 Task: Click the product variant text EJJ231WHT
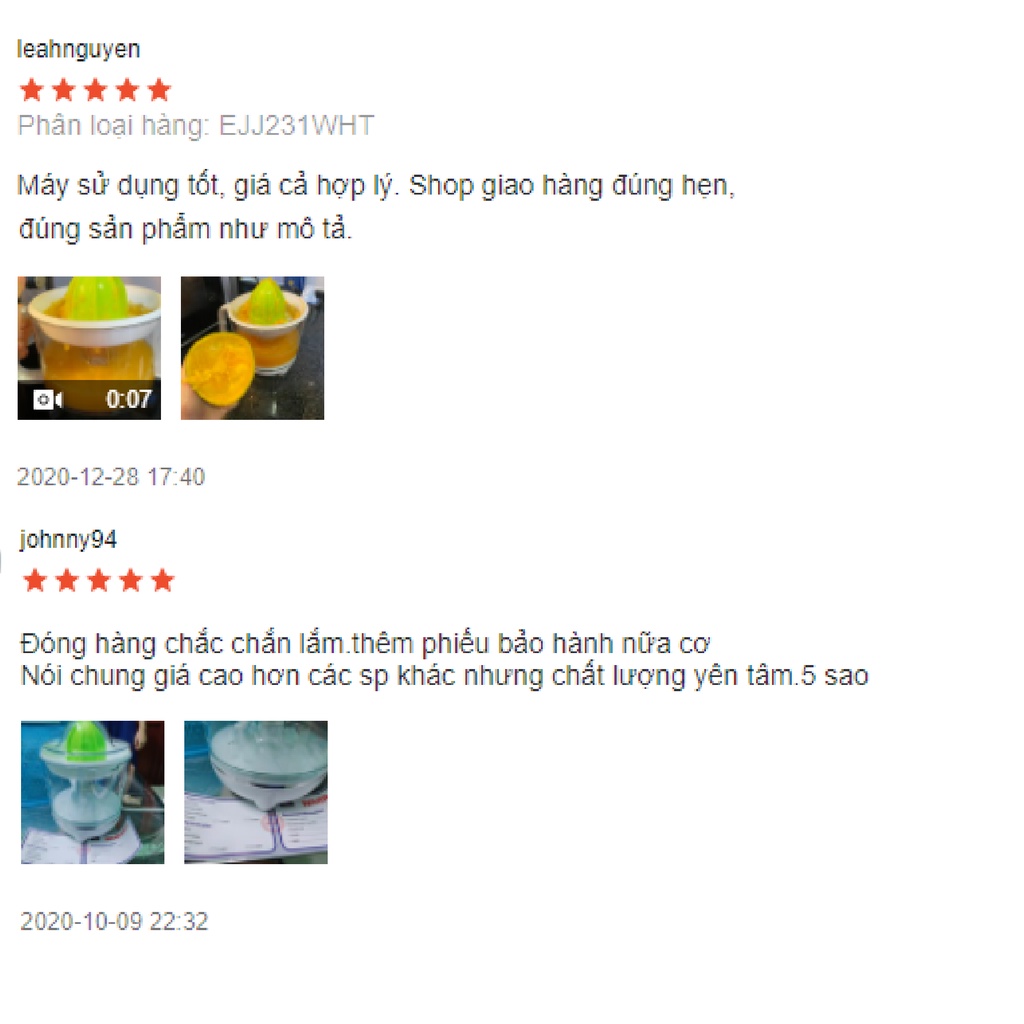(x=296, y=125)
